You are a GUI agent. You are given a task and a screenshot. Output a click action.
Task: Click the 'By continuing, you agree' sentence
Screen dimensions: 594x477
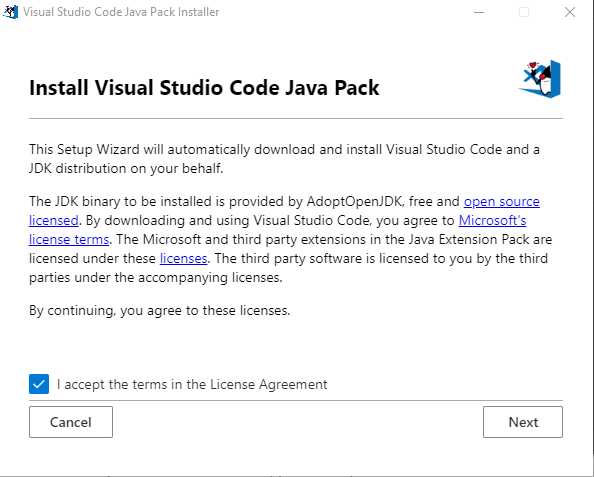[x=159, y=311]
